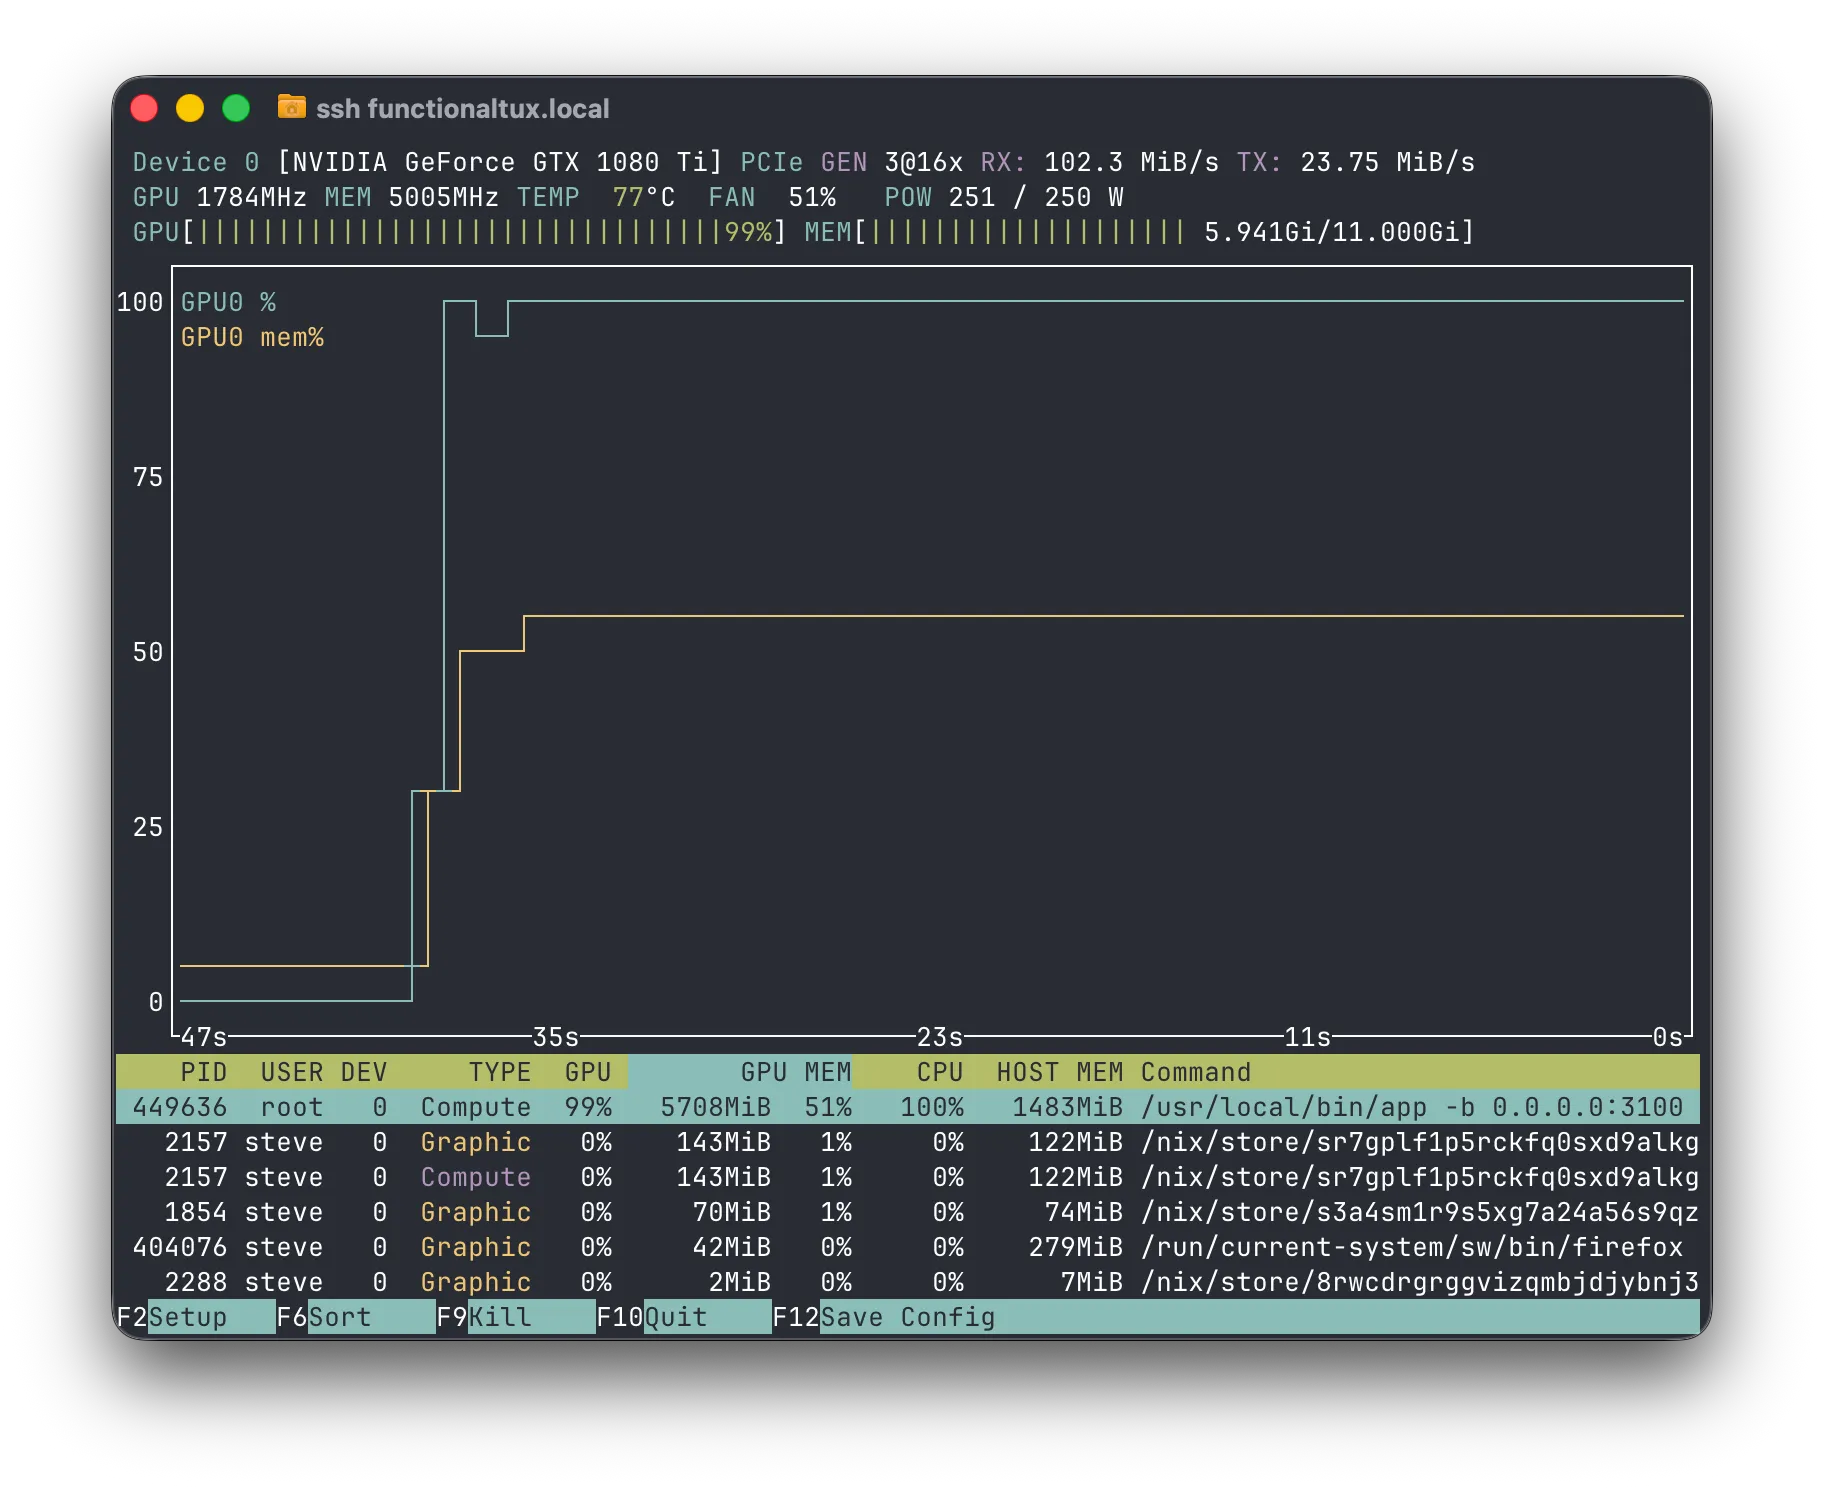Viewport: 1824px width, 1488px height.
Task: Quit nvtop using F10Quit
Action: click(652, 1317)
